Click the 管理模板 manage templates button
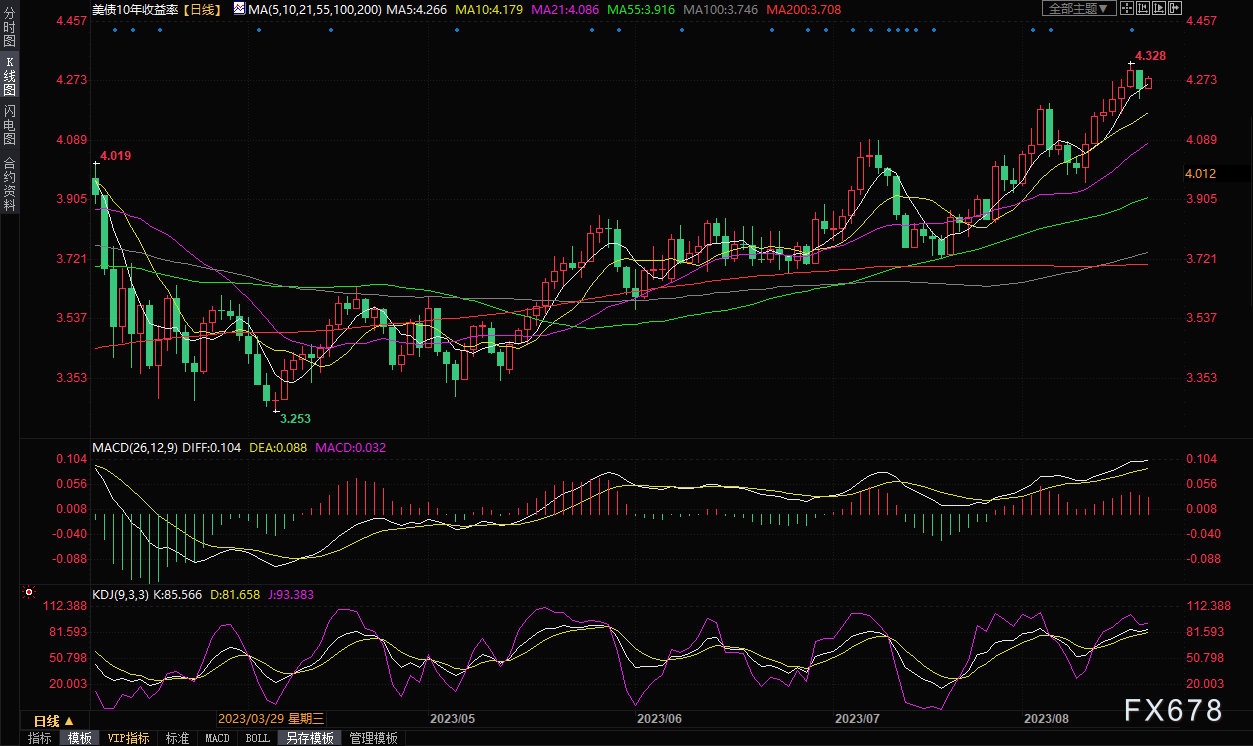 pyautogui.click(x=373, y=738)
